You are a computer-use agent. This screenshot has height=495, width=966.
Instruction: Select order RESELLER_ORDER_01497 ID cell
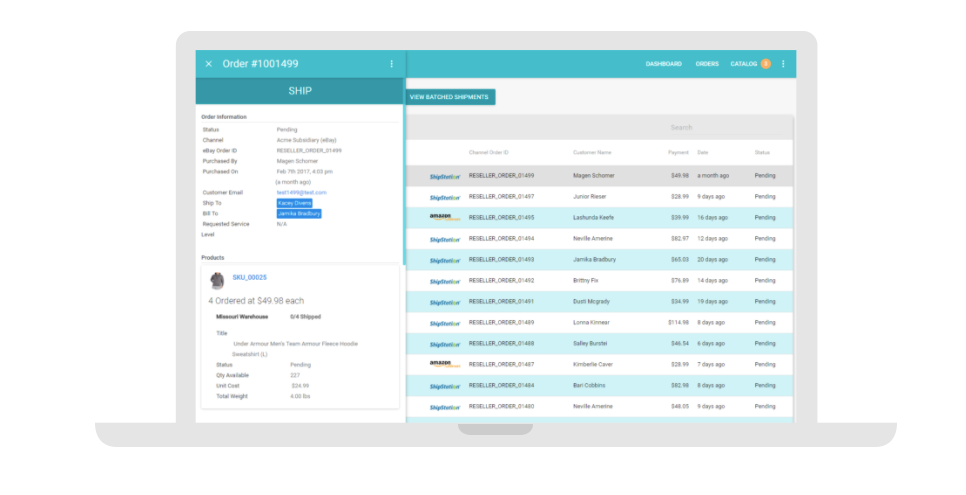tap(501, 197)
